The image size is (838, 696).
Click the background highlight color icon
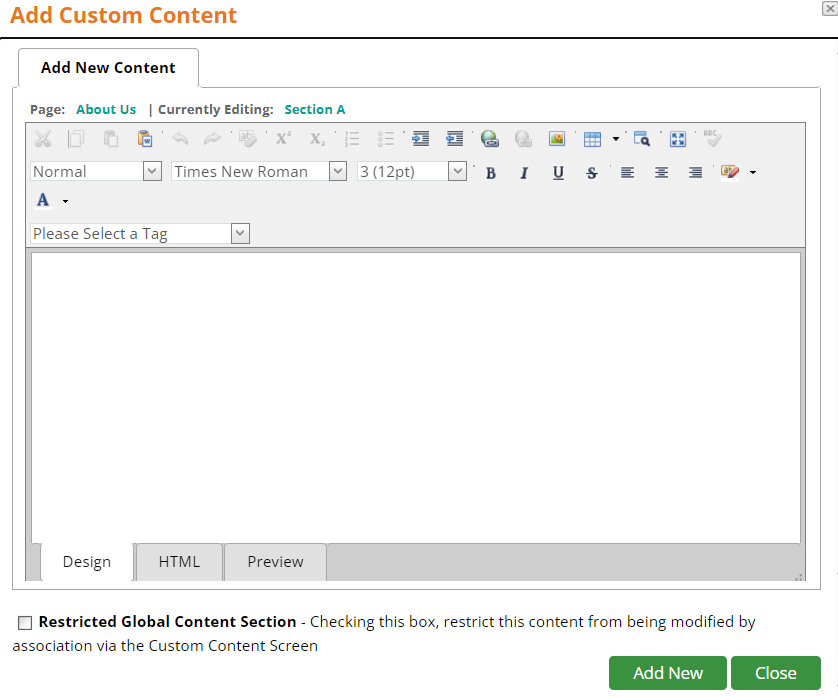pos(730,173)
